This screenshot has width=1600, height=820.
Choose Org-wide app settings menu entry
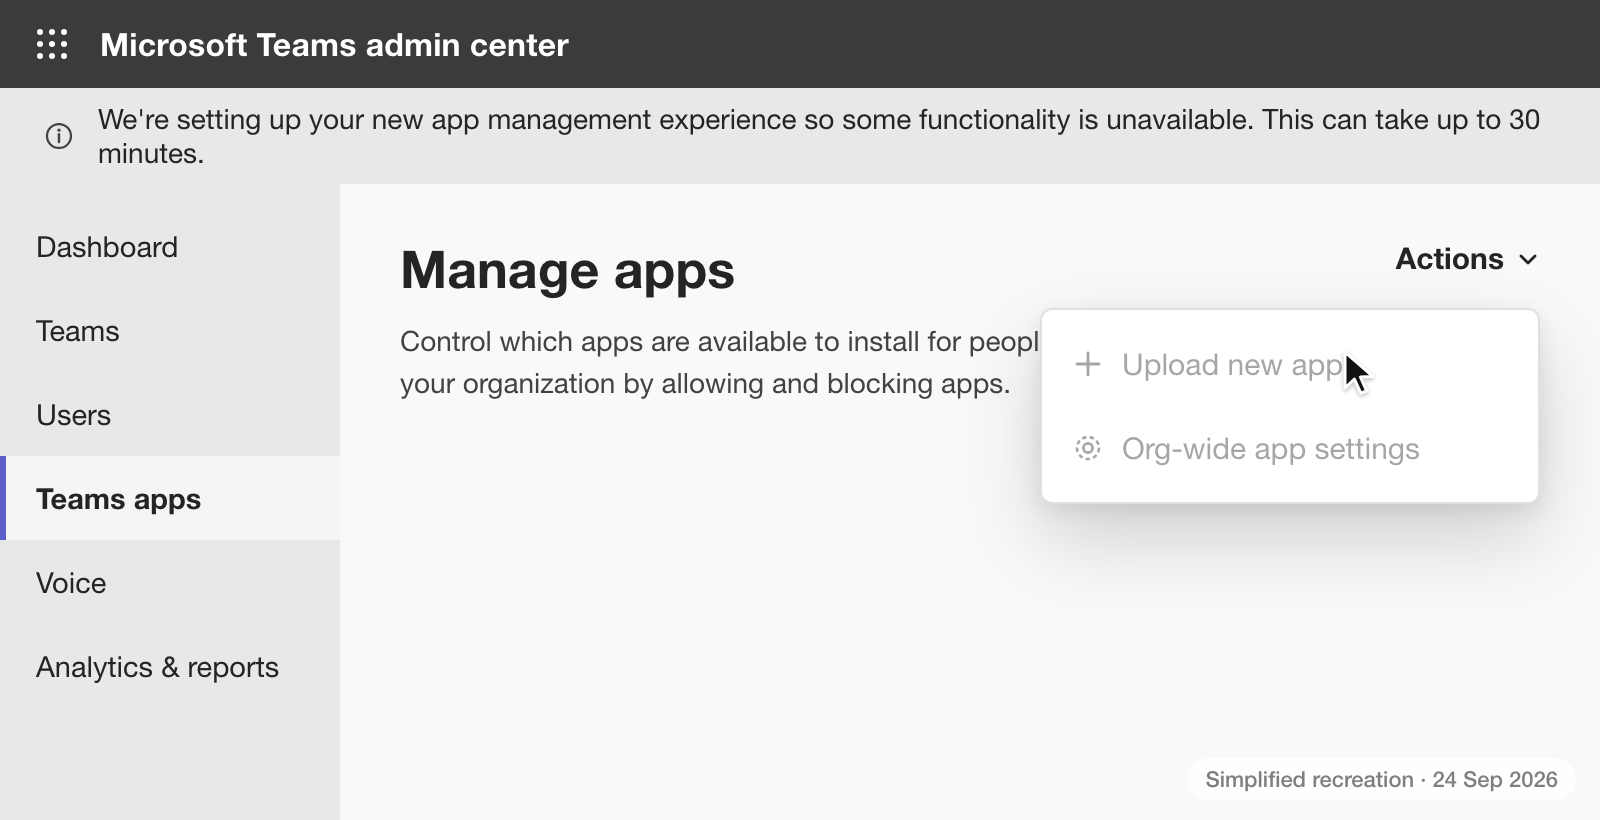pos(1290,448)
